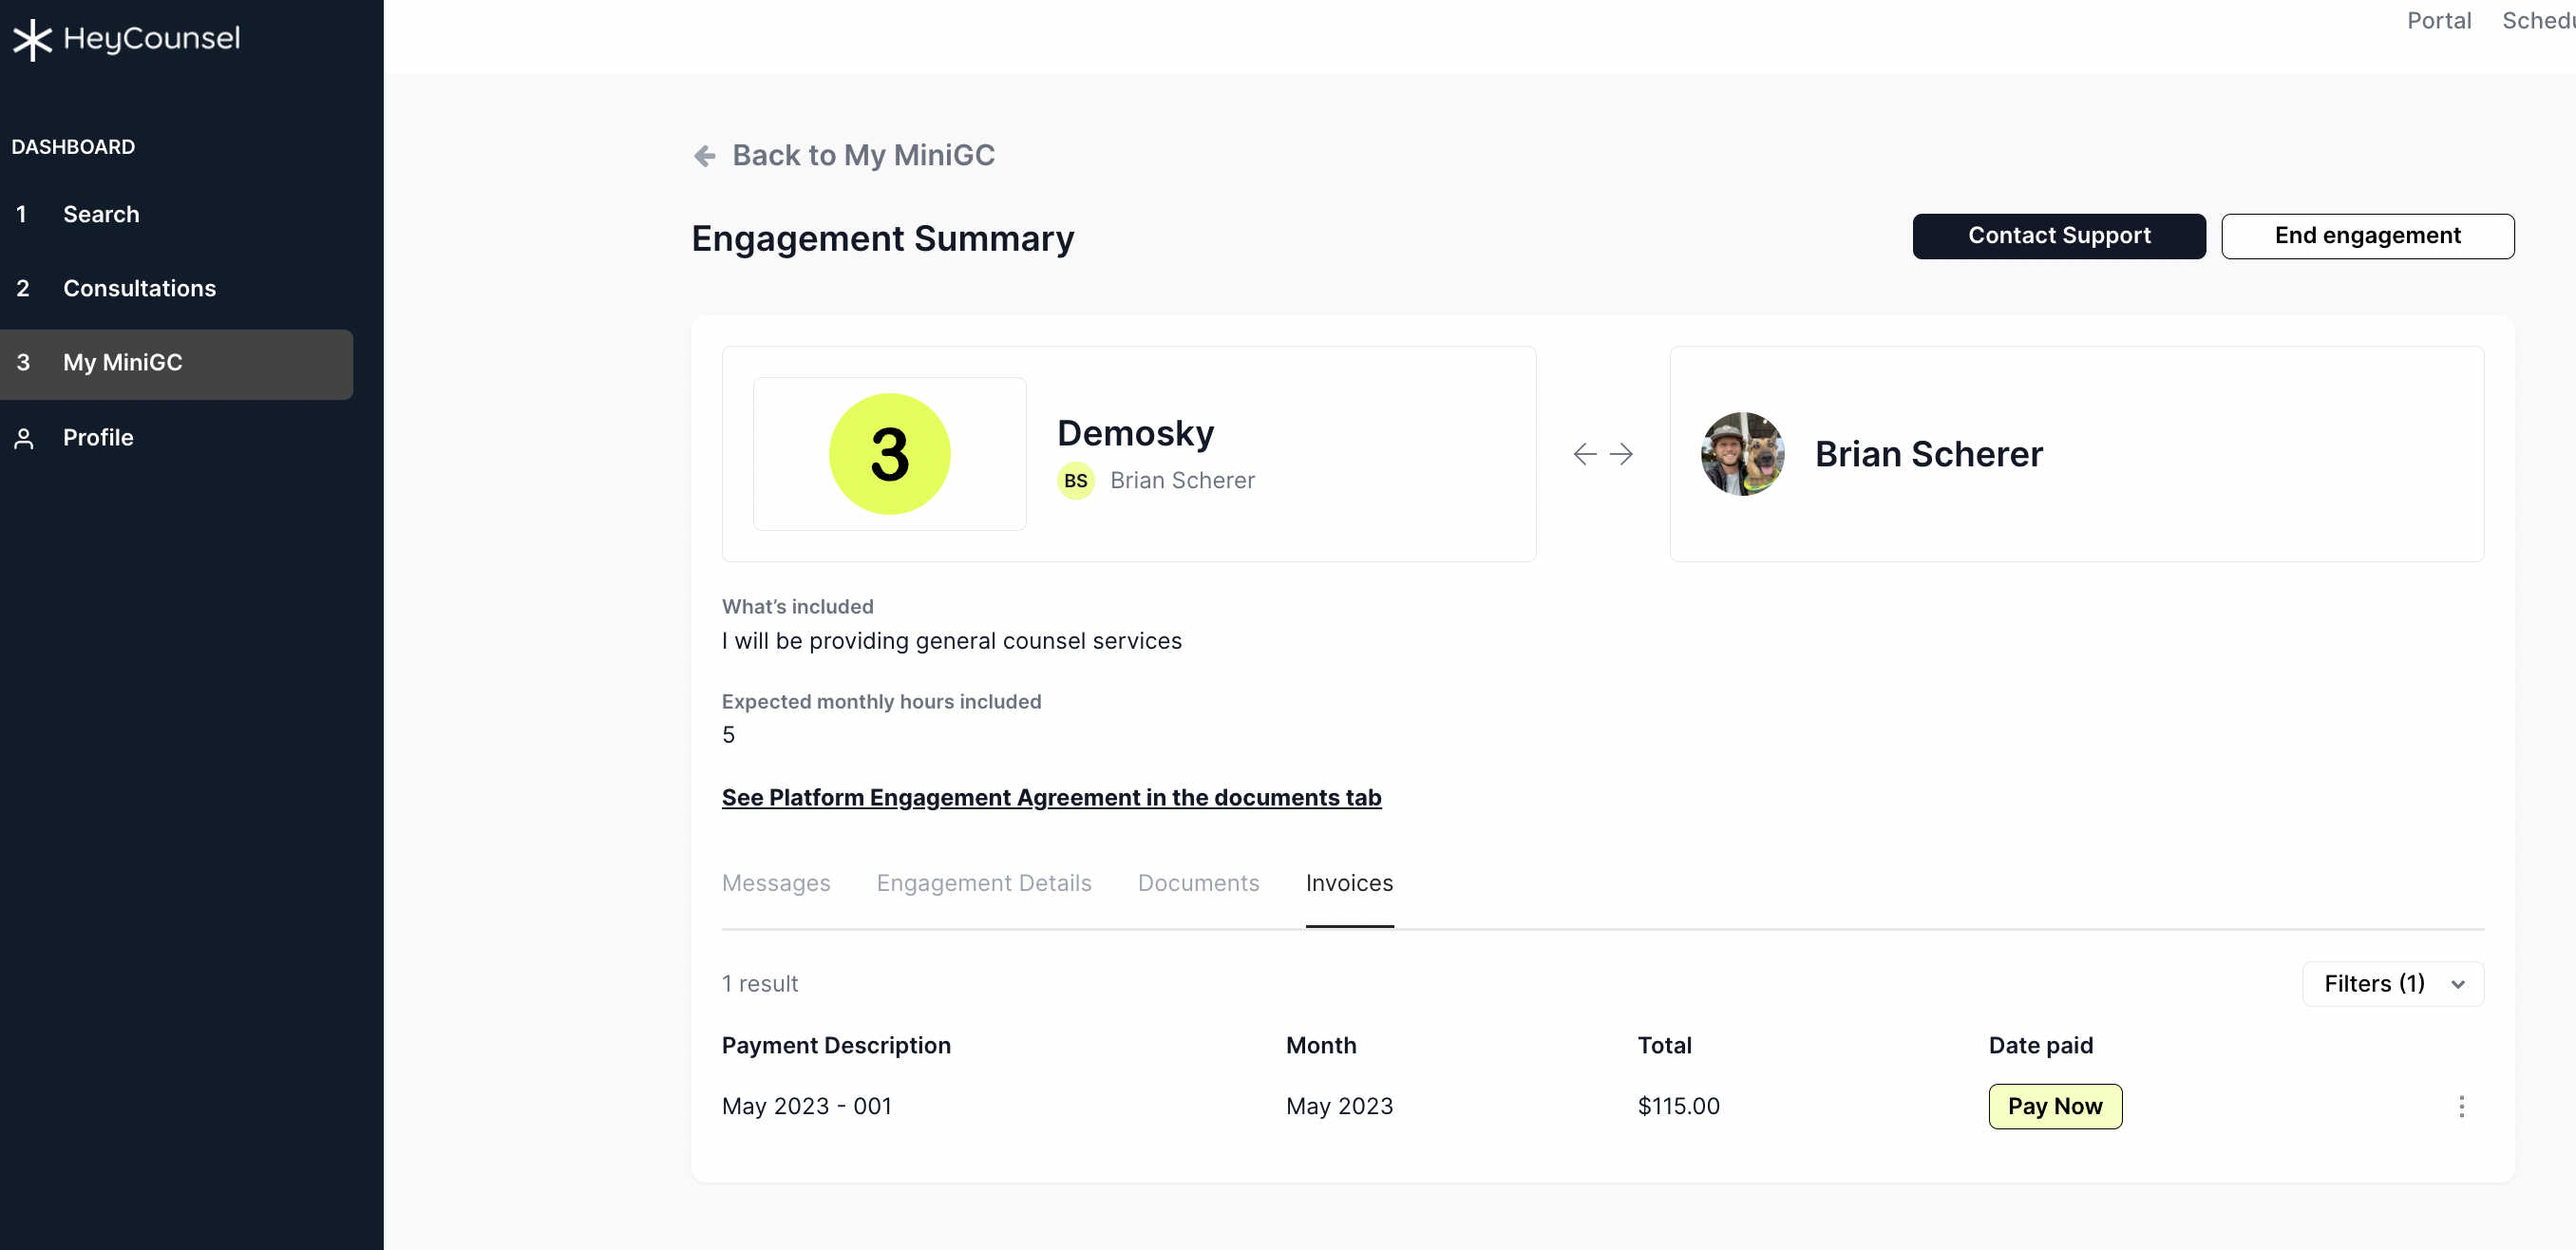Go to Search in the sidebar
The image size is (2576, 1250).
tap(101, 214)
